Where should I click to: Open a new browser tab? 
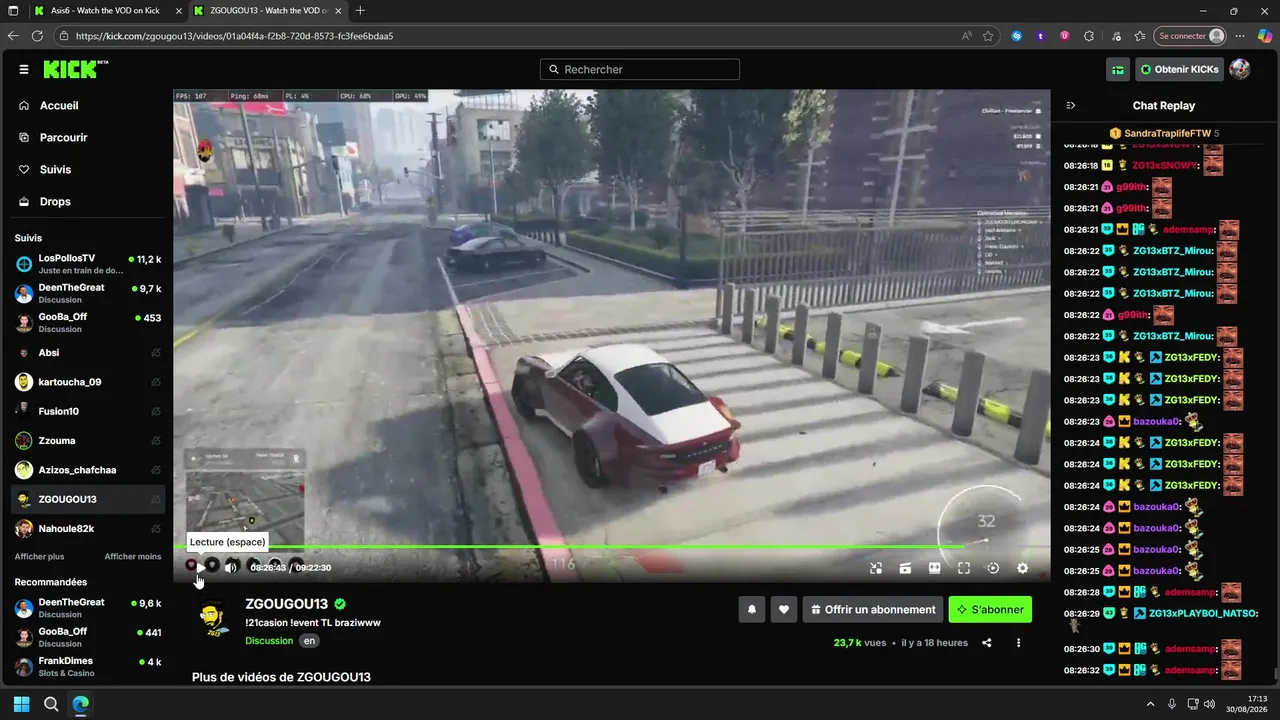coord(360,11)
